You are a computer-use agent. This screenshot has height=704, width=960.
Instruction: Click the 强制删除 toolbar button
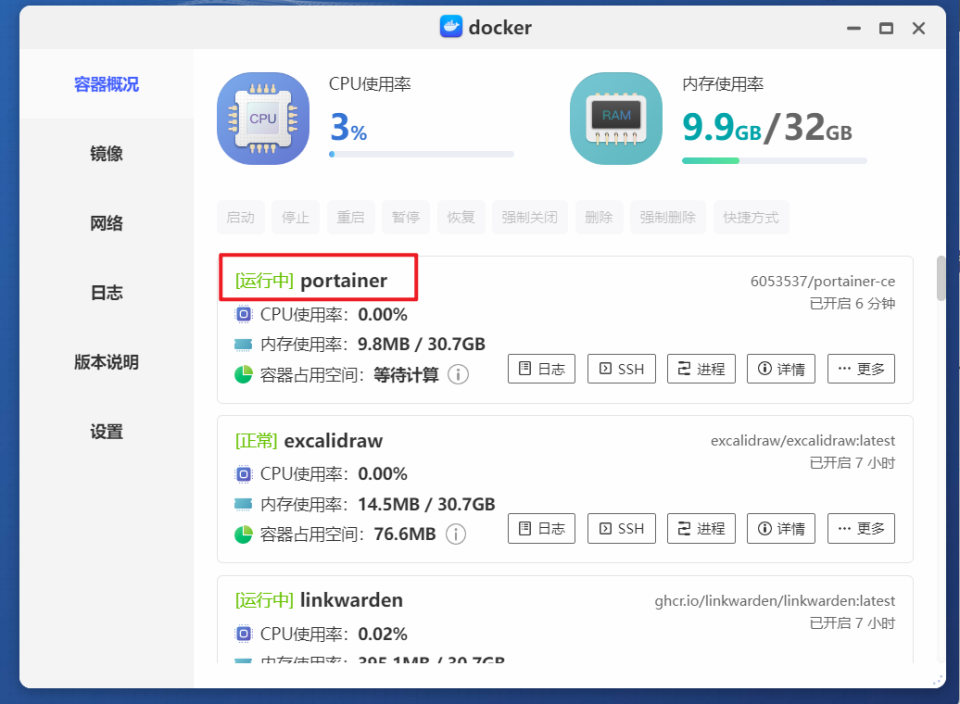(x=669, y=217)
